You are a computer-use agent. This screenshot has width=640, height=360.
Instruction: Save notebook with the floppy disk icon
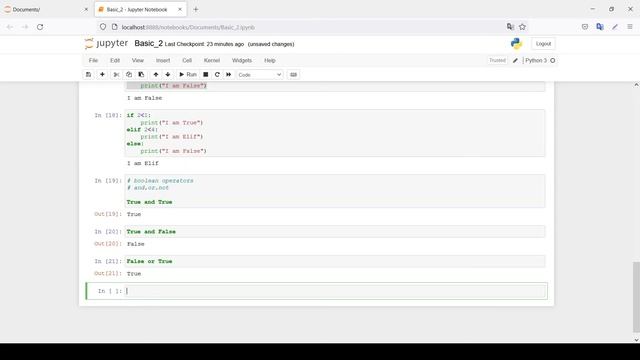pos(88,75)
